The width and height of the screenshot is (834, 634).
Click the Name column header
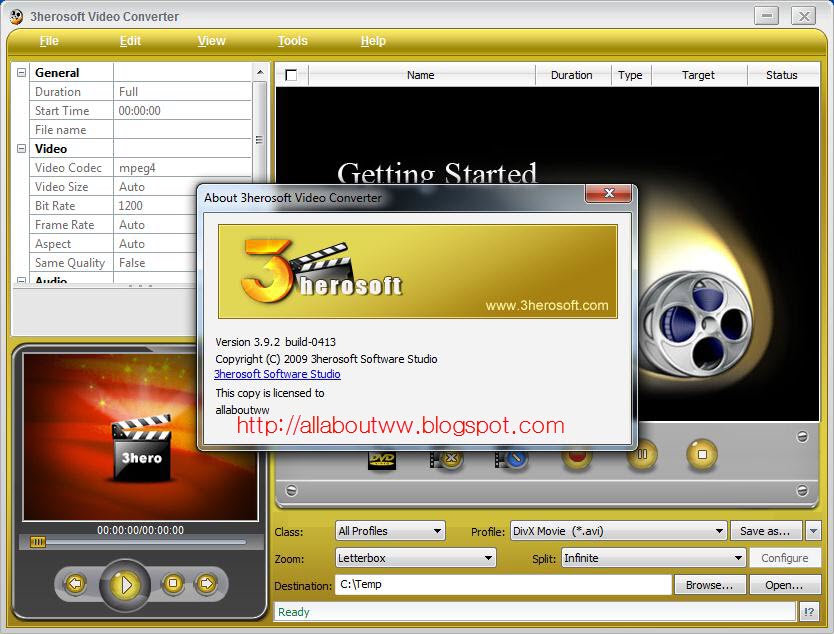[421, 75]
